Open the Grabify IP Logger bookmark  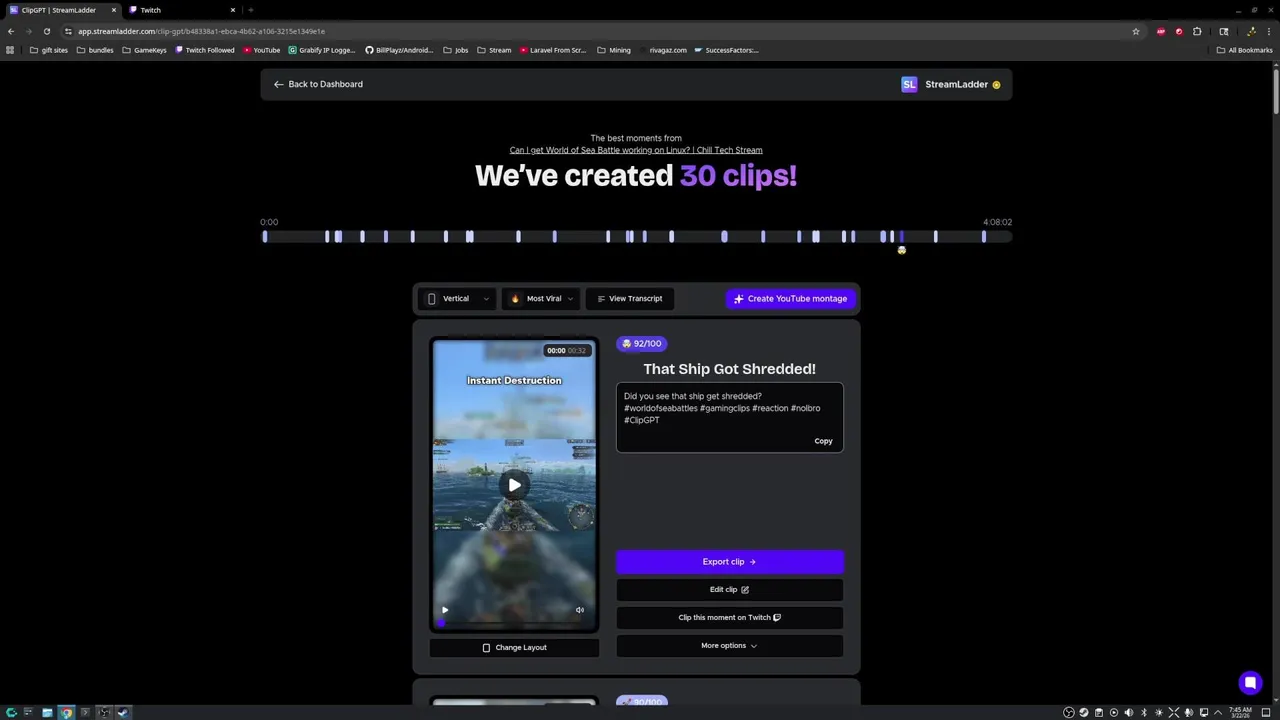(x=321, y=50)
